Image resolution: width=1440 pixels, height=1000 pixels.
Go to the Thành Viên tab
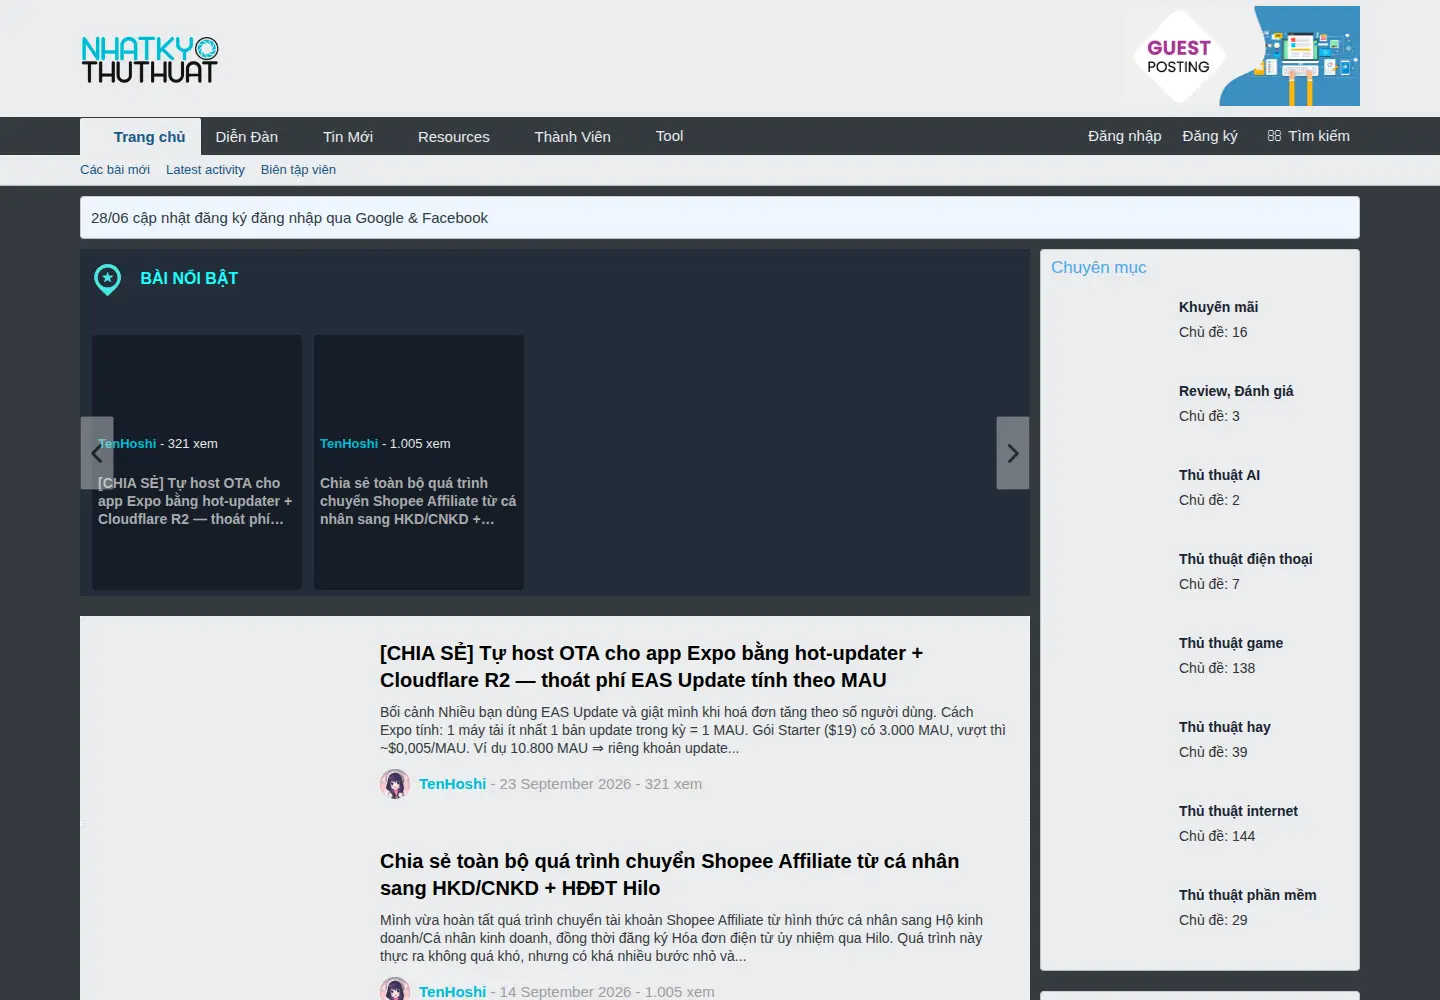click(x=572, y=137)
